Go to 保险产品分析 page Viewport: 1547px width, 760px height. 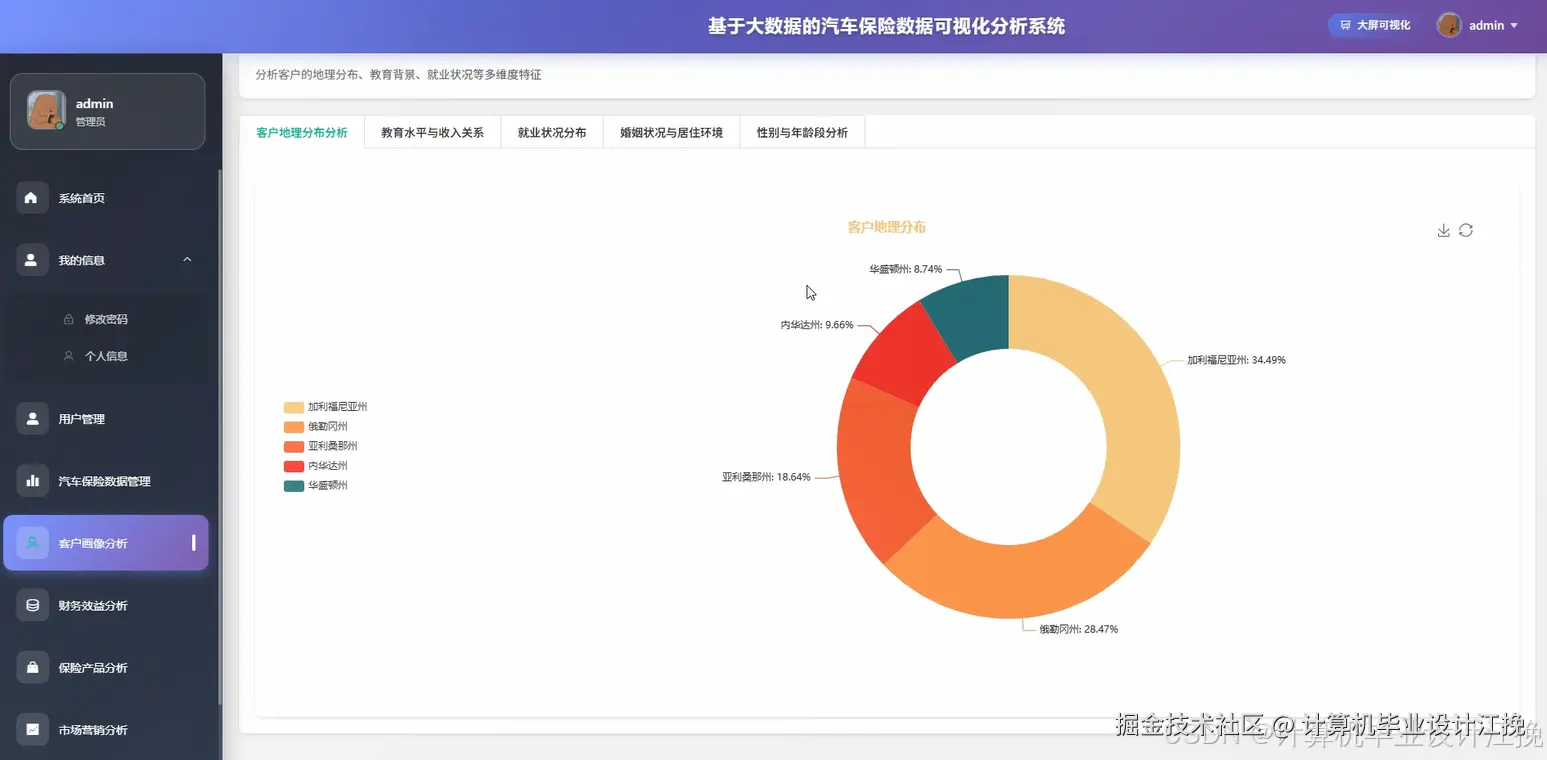click(x=106, y=667)
